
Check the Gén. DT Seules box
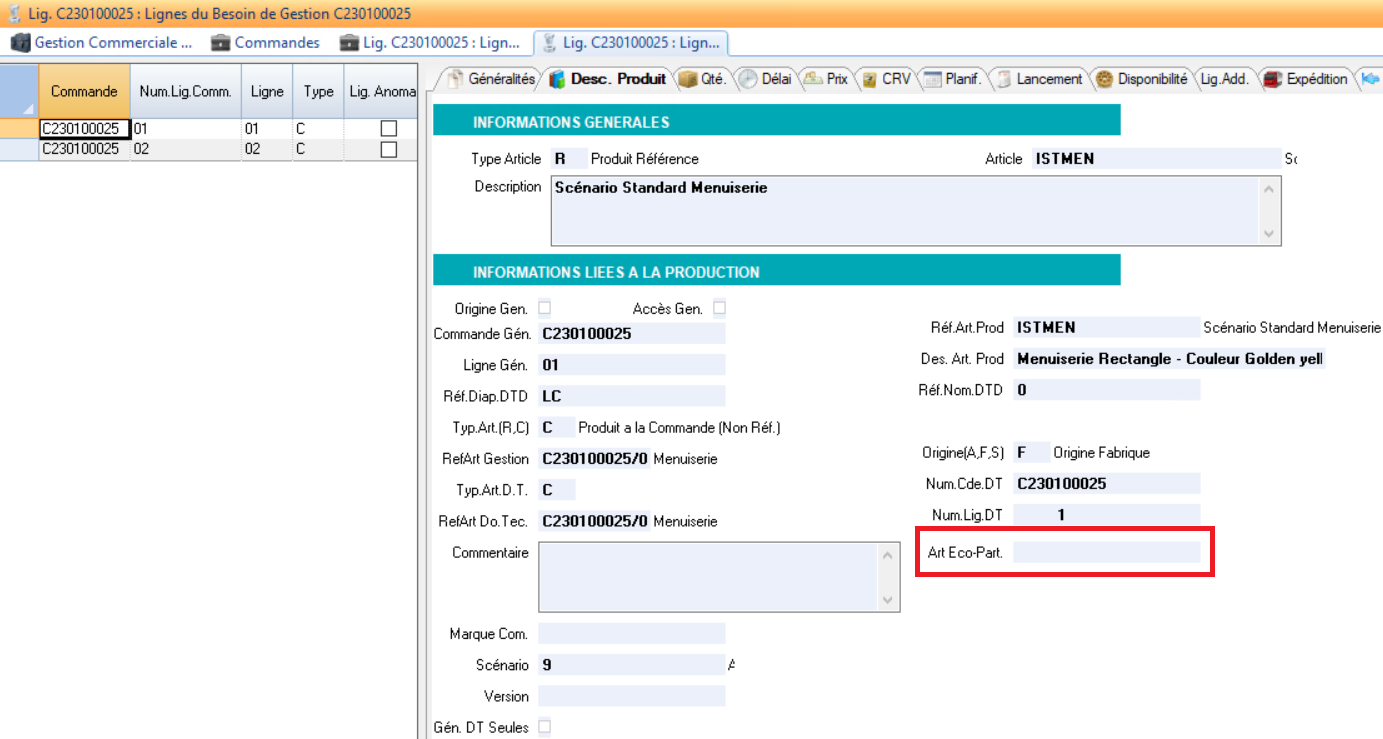click(x=545, y=727)
